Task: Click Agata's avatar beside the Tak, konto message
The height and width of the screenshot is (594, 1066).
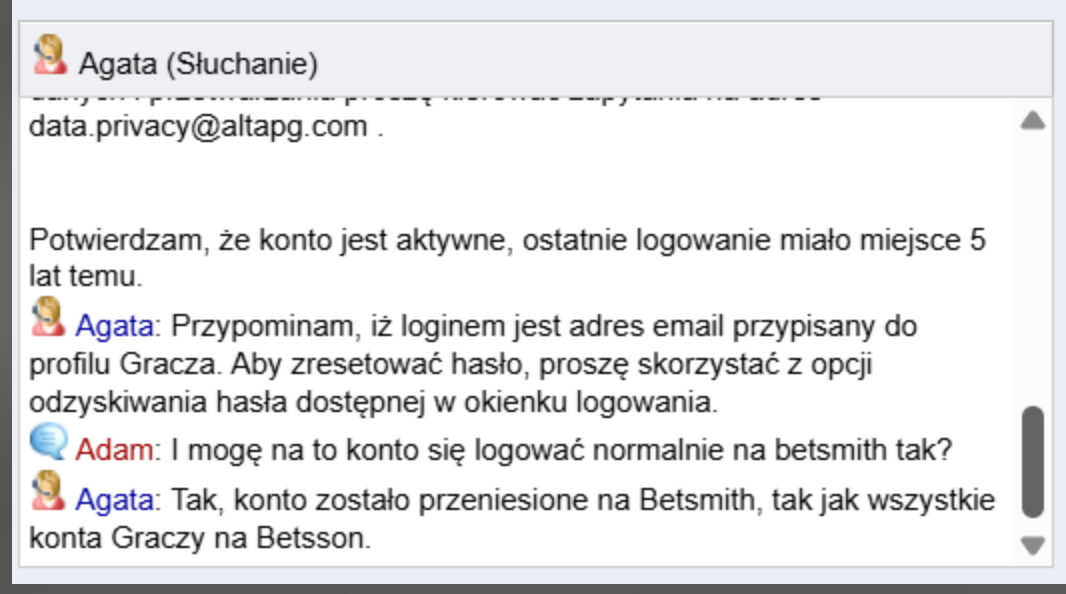Action: pos(48,491)
